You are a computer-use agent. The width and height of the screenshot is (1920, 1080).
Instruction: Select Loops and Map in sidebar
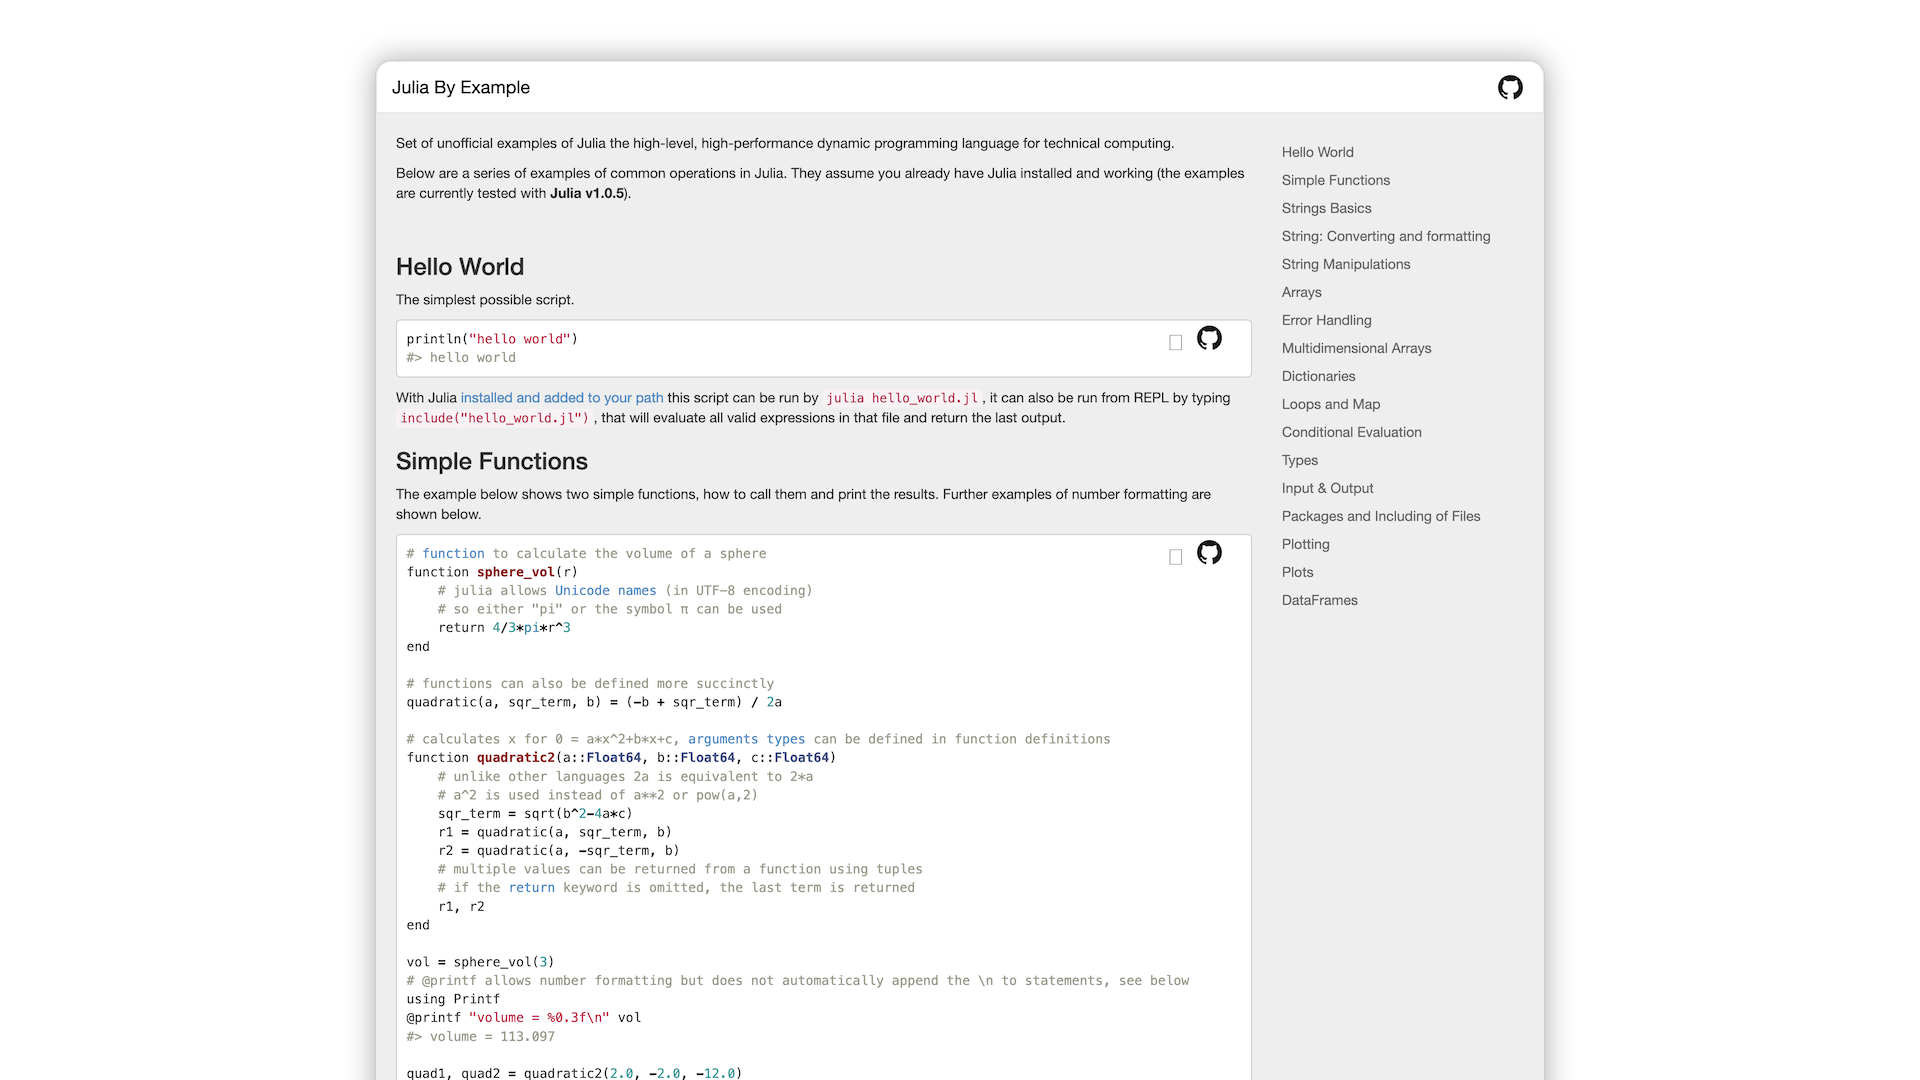[x=1331, y=404]
